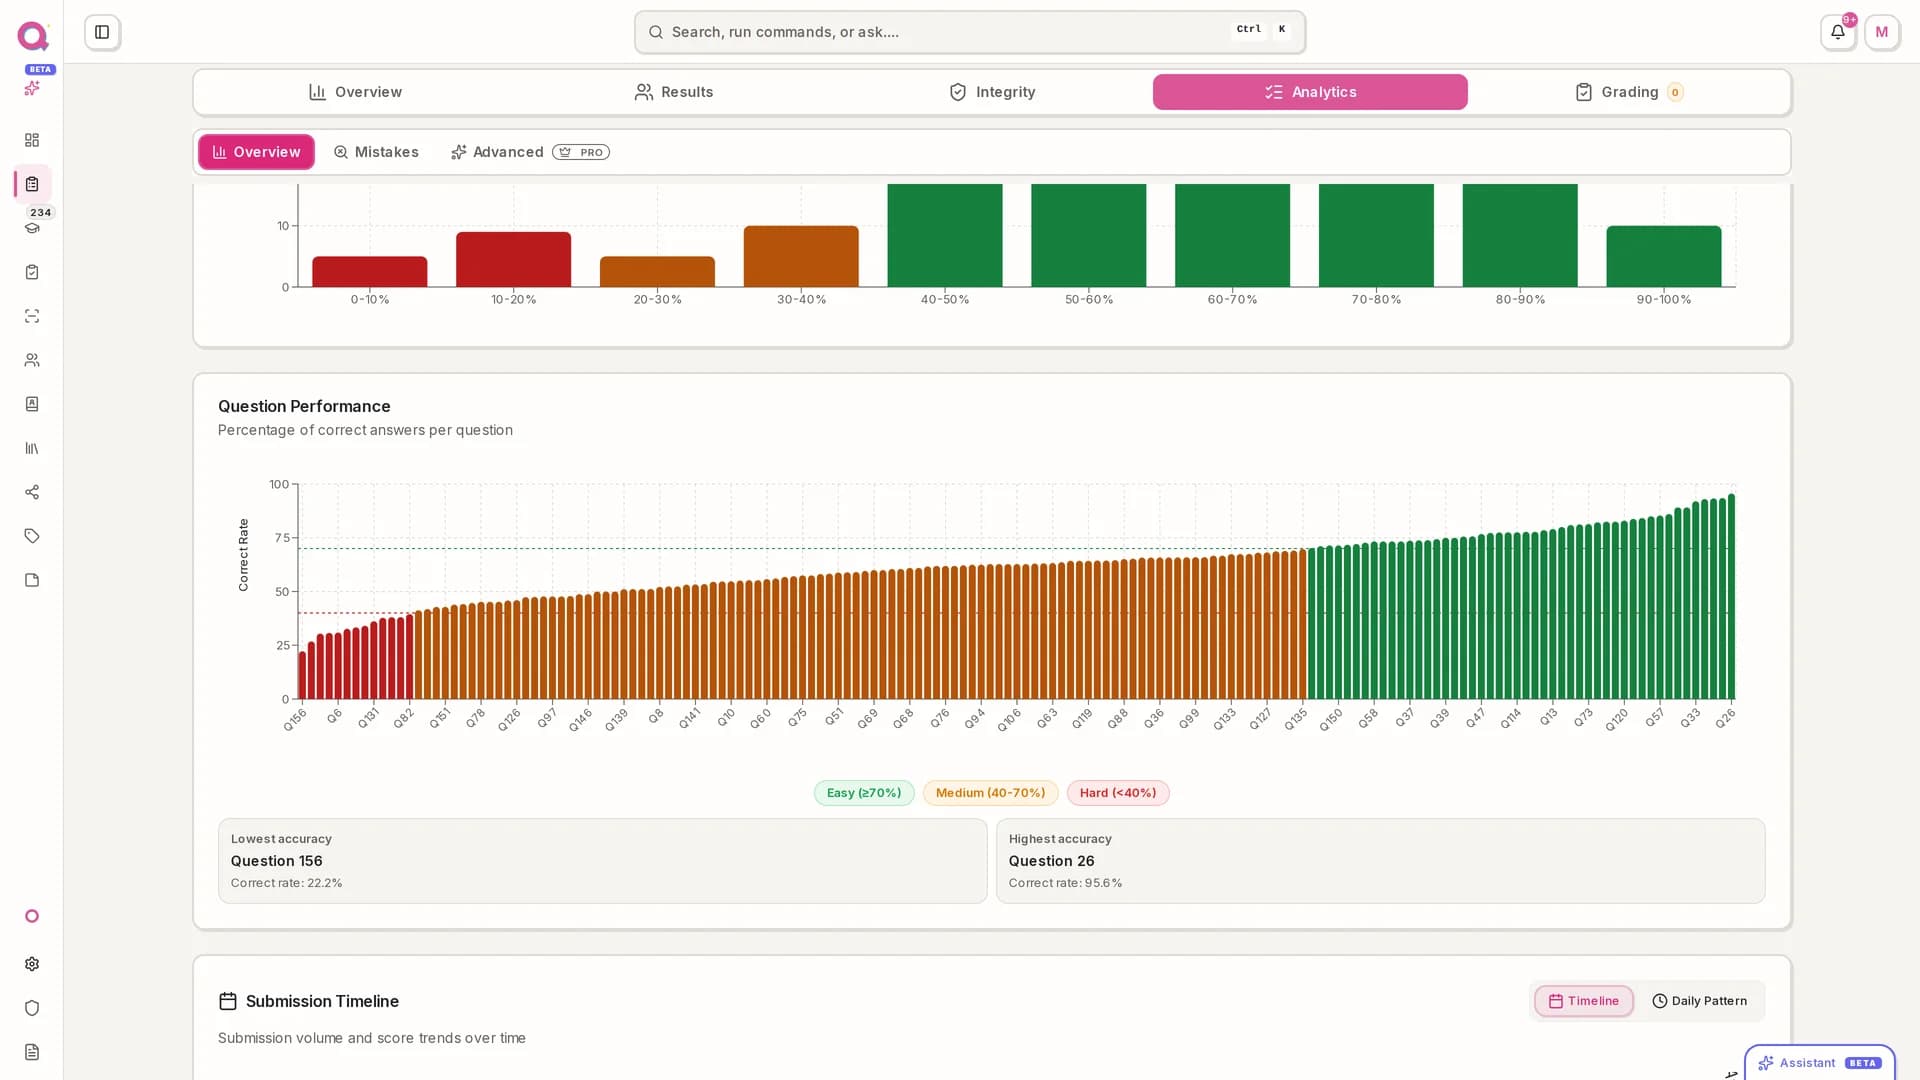The height and width of the screenshot is (1080, 1920).
Task: Click the Highest accuracy Question 26 card
Action: (1380, 861)
